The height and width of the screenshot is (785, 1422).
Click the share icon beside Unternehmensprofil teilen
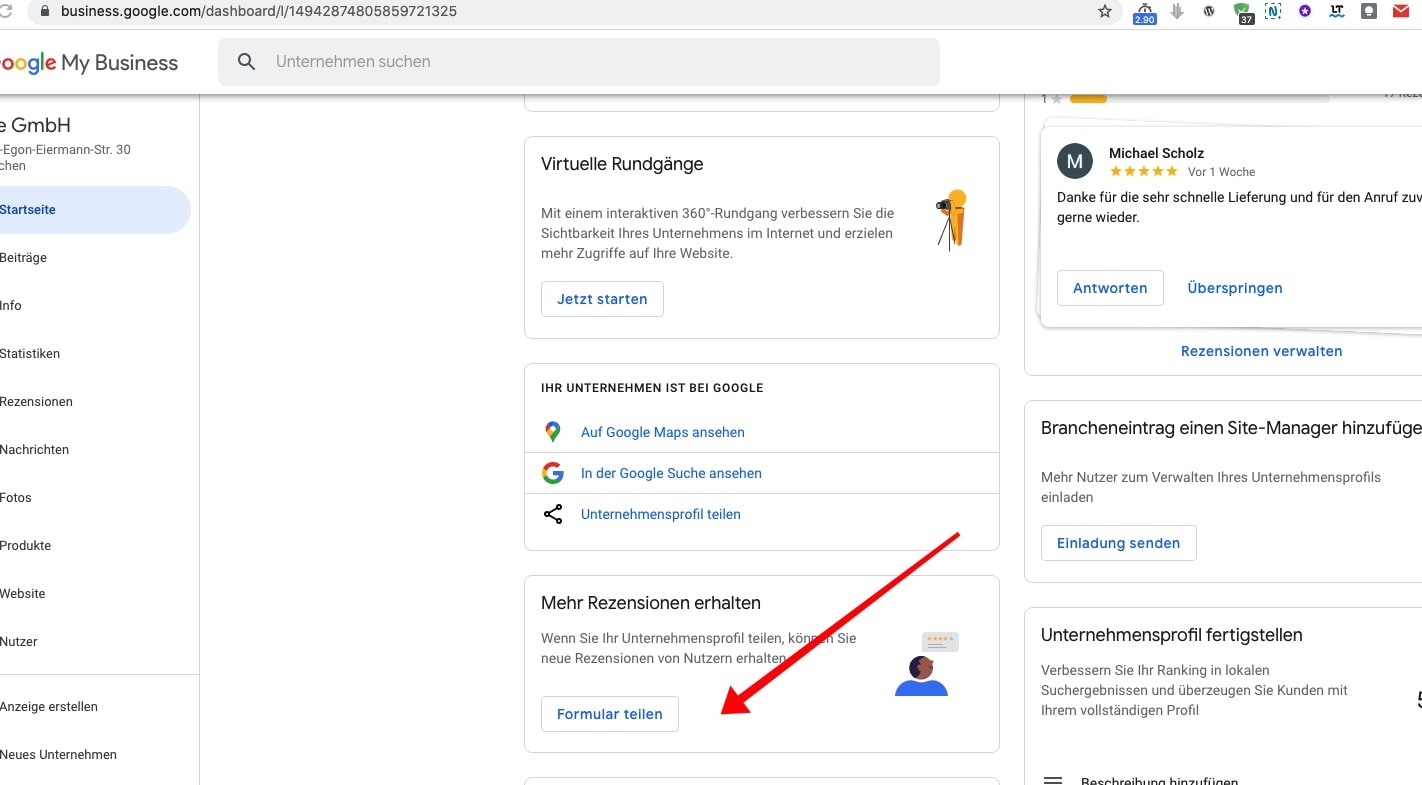tap(553, 514)
